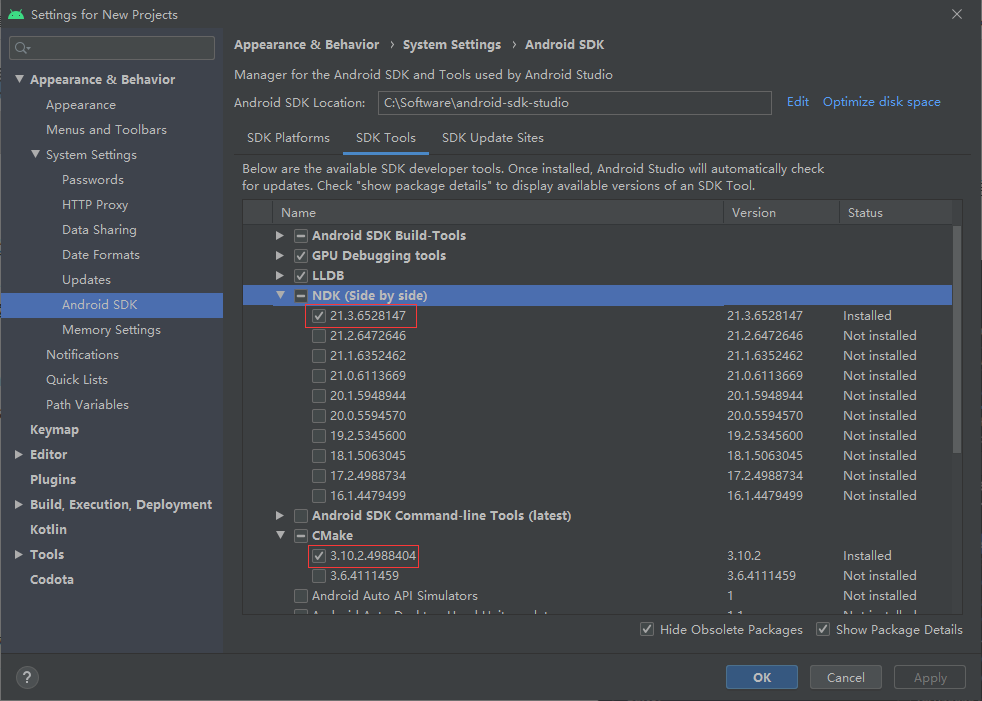The width and height of the screenshot is (982, 701).
Task: Expand Android SDK Build-Tools versions
Action: (280, 235)
